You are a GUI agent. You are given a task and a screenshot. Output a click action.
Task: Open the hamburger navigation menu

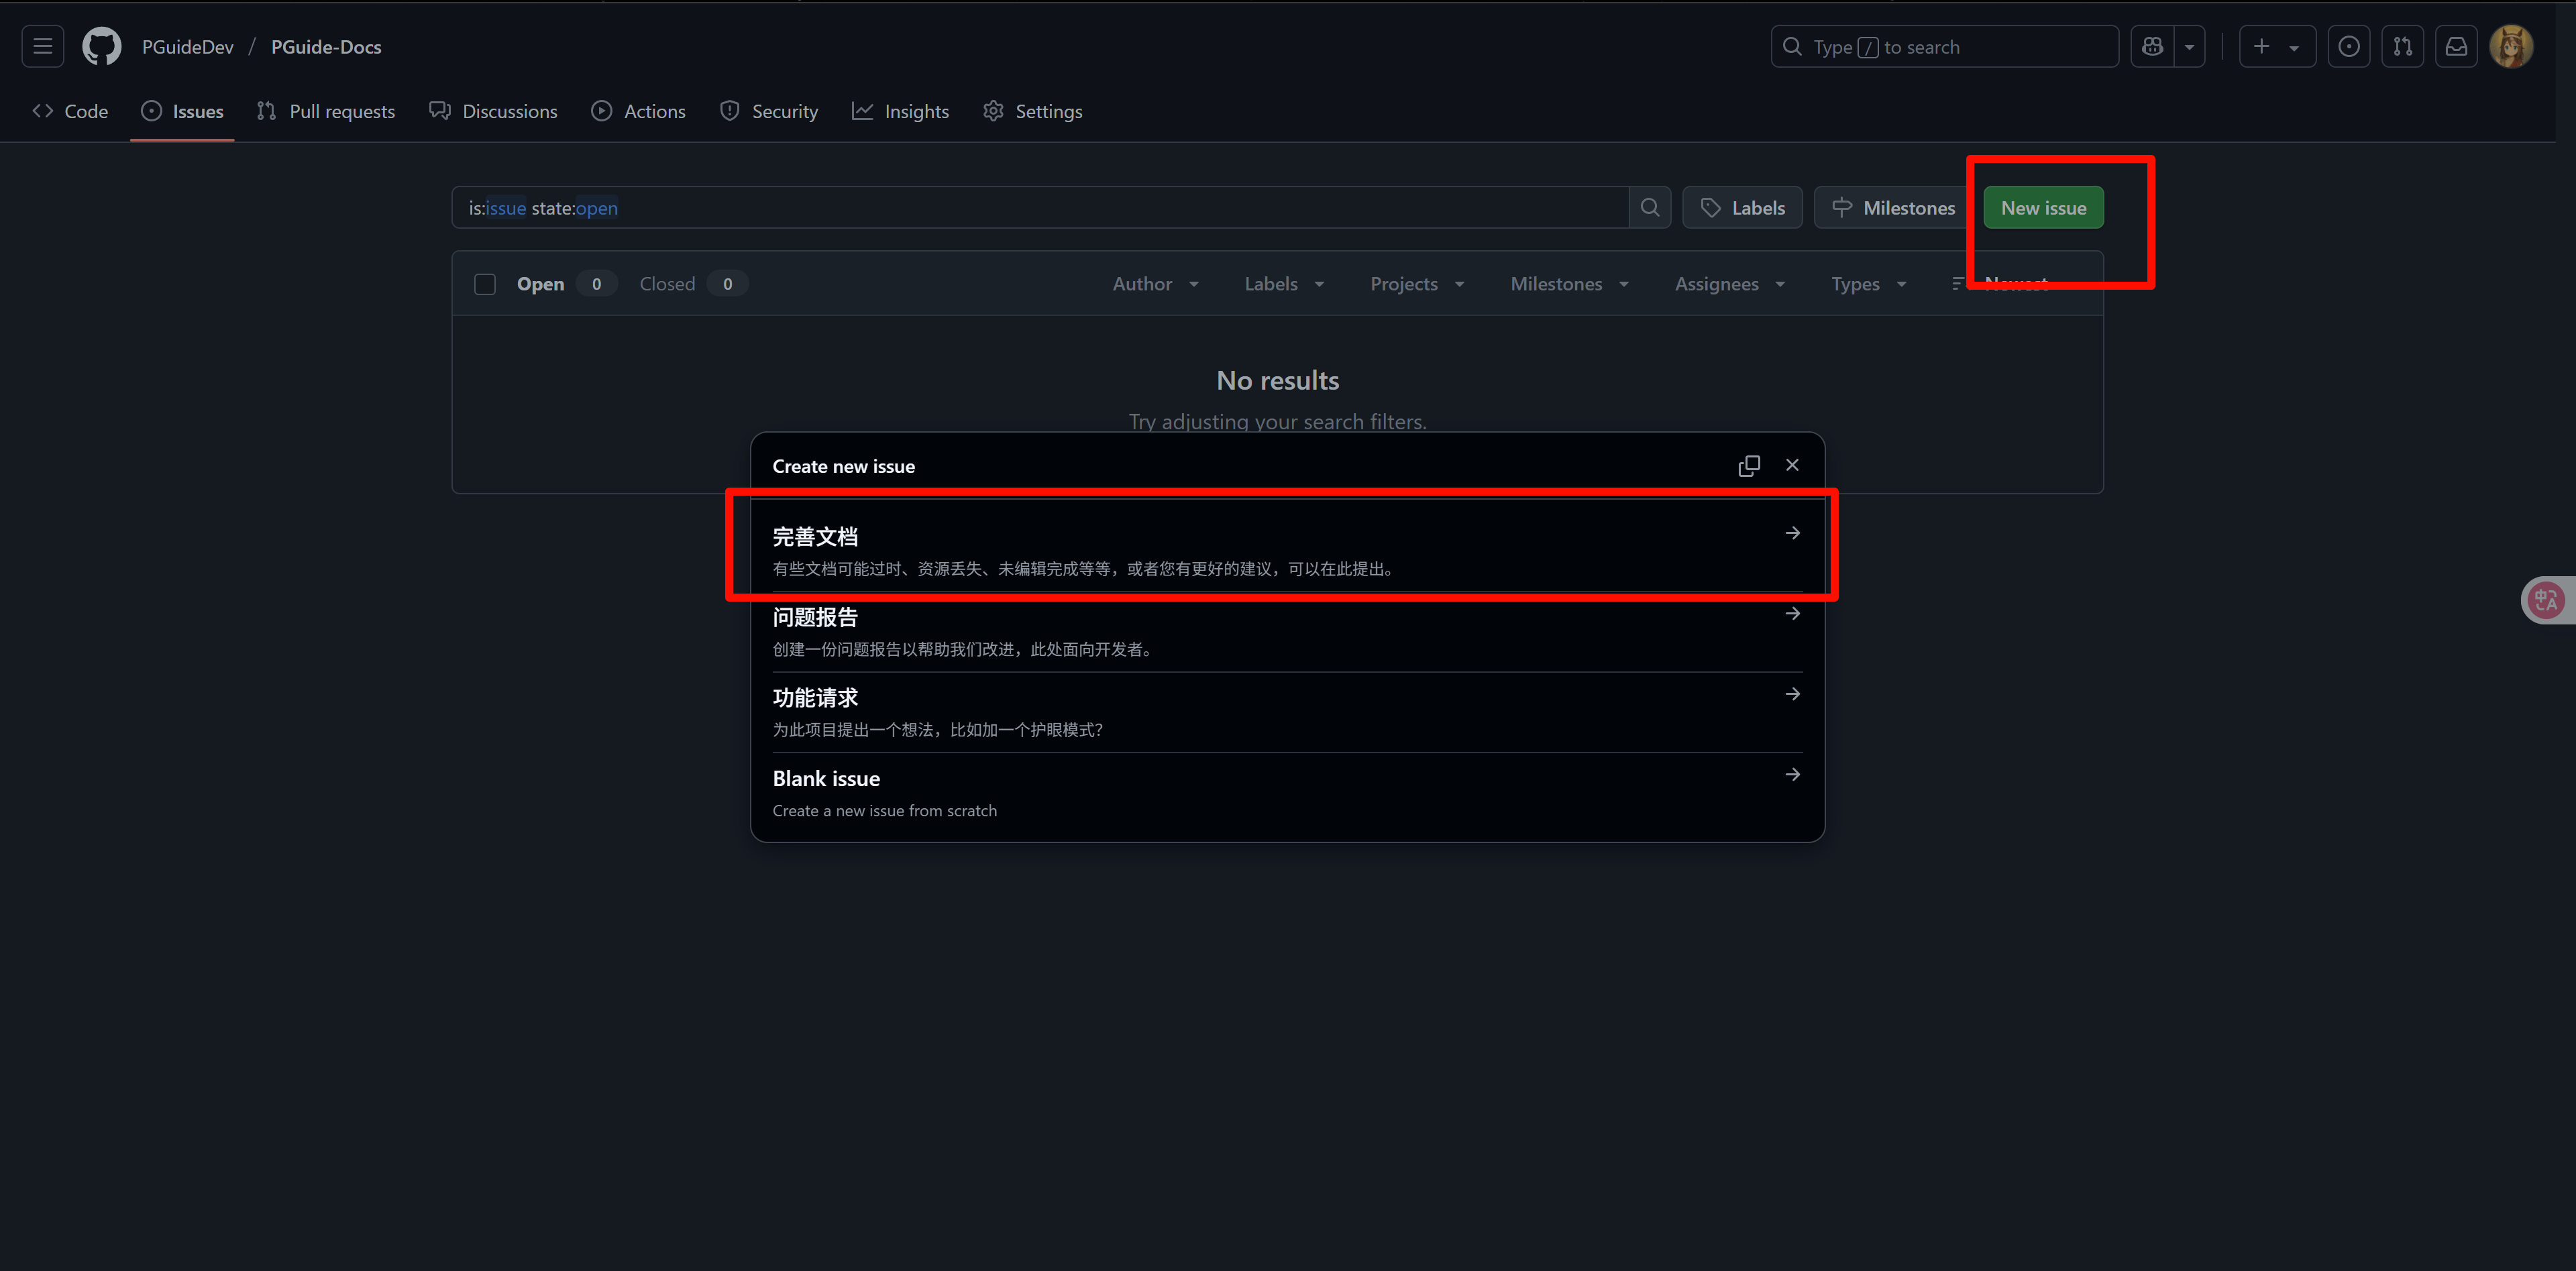[x=43, y=47]
